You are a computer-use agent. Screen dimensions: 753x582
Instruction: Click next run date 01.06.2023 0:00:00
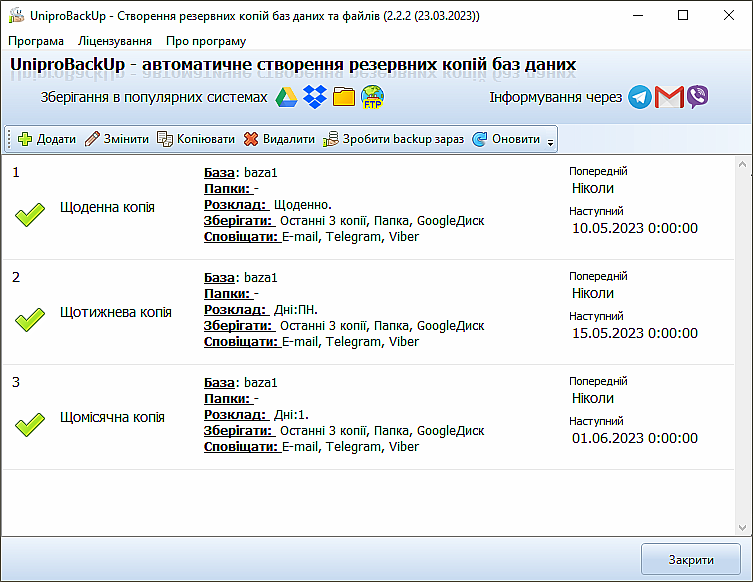(x=634, y=438)
